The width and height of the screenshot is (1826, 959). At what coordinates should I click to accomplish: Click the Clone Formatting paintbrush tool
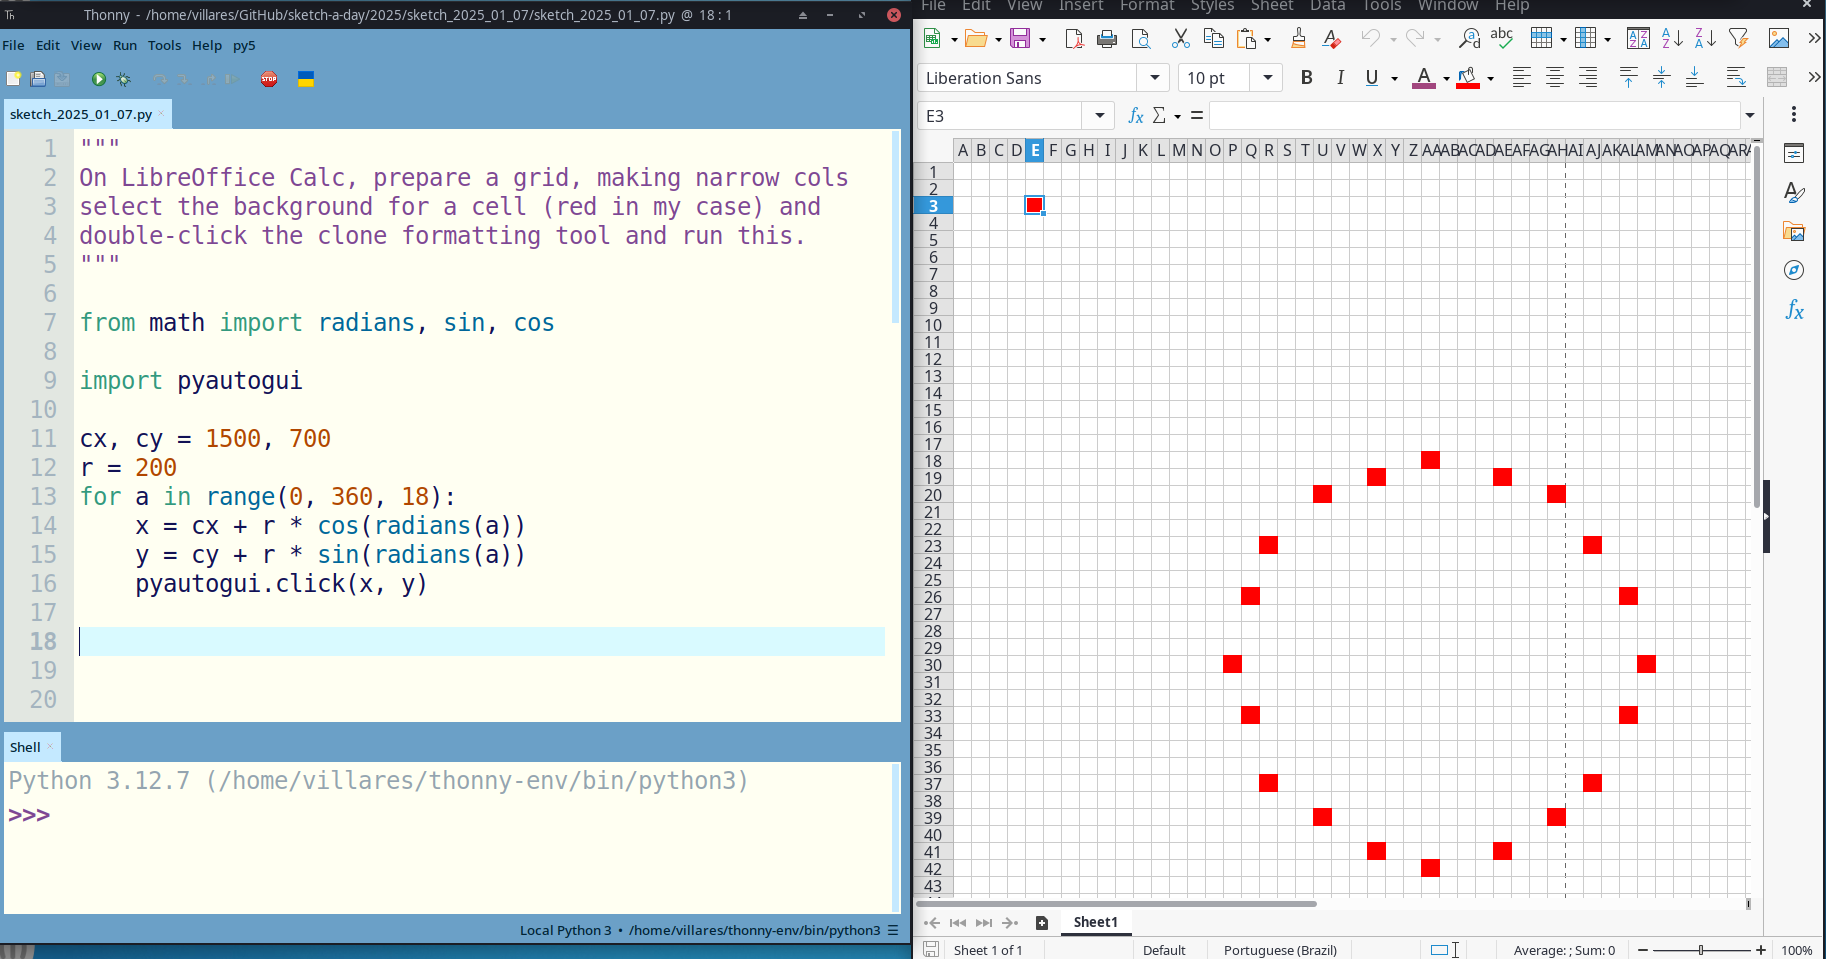coord(1298,39)
